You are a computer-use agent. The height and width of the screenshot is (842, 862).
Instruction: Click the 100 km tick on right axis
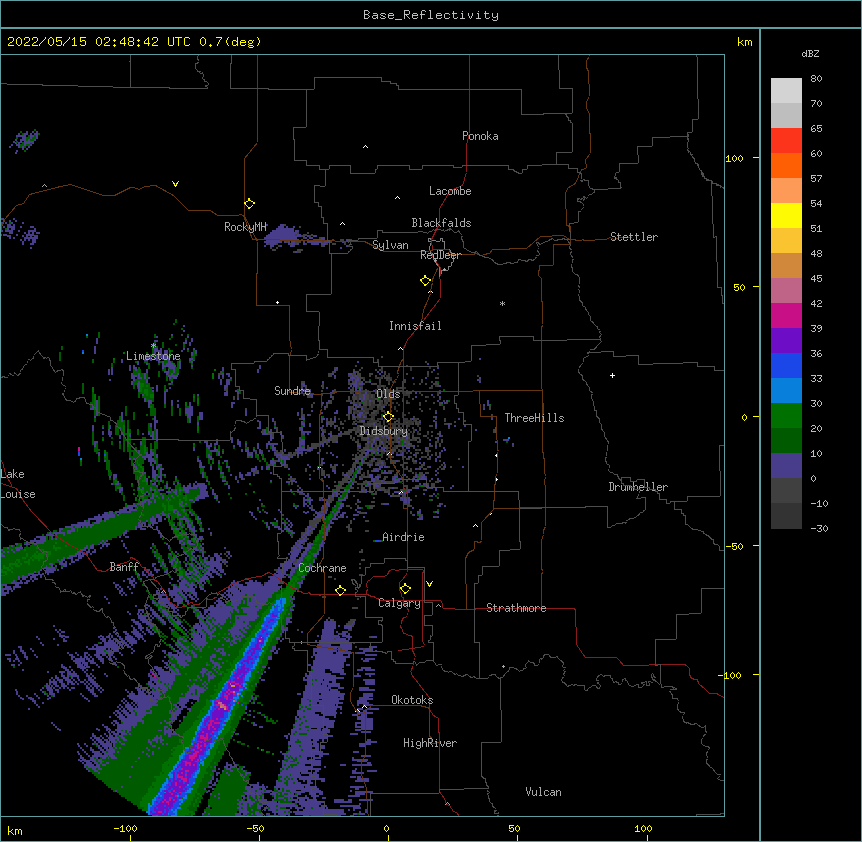[x=734, y=158]
